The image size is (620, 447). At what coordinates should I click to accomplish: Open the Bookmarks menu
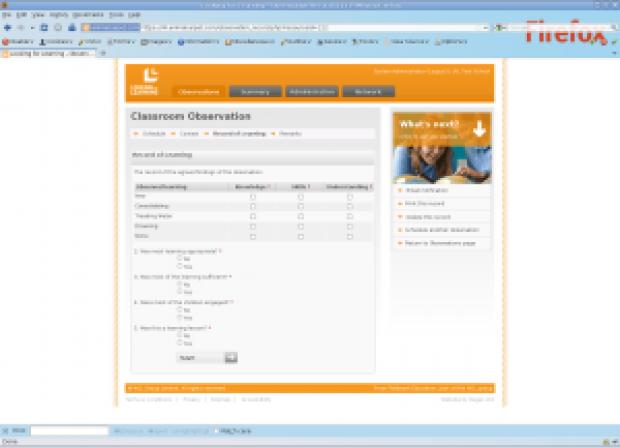pyautogui.click(x=88, y=15)
